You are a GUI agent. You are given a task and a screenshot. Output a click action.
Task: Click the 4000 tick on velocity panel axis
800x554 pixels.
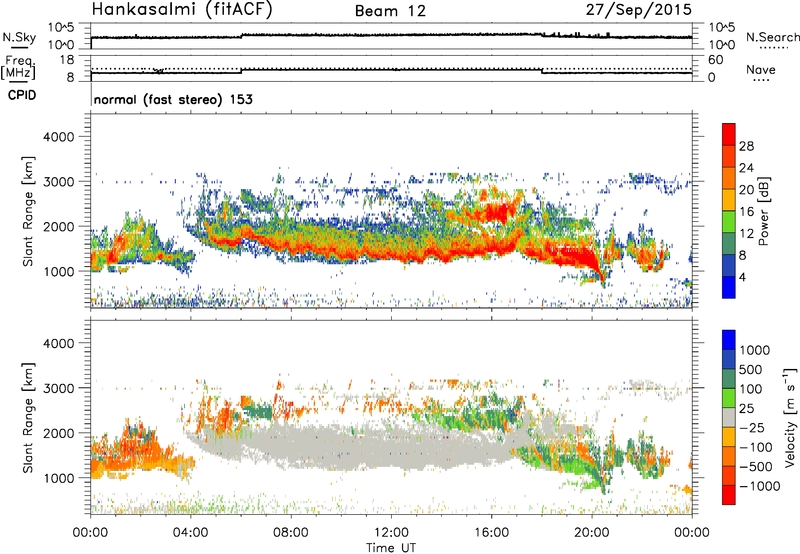tap(59, 343)
